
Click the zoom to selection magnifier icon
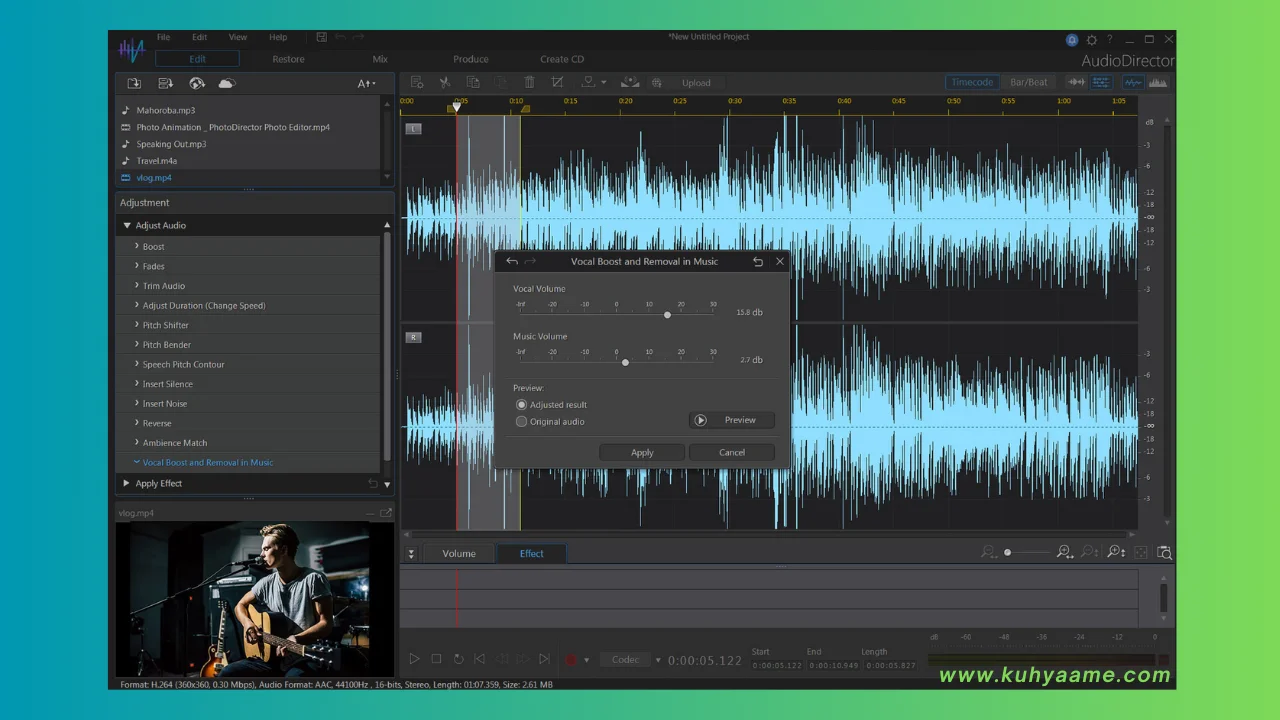pos(1164,552)
